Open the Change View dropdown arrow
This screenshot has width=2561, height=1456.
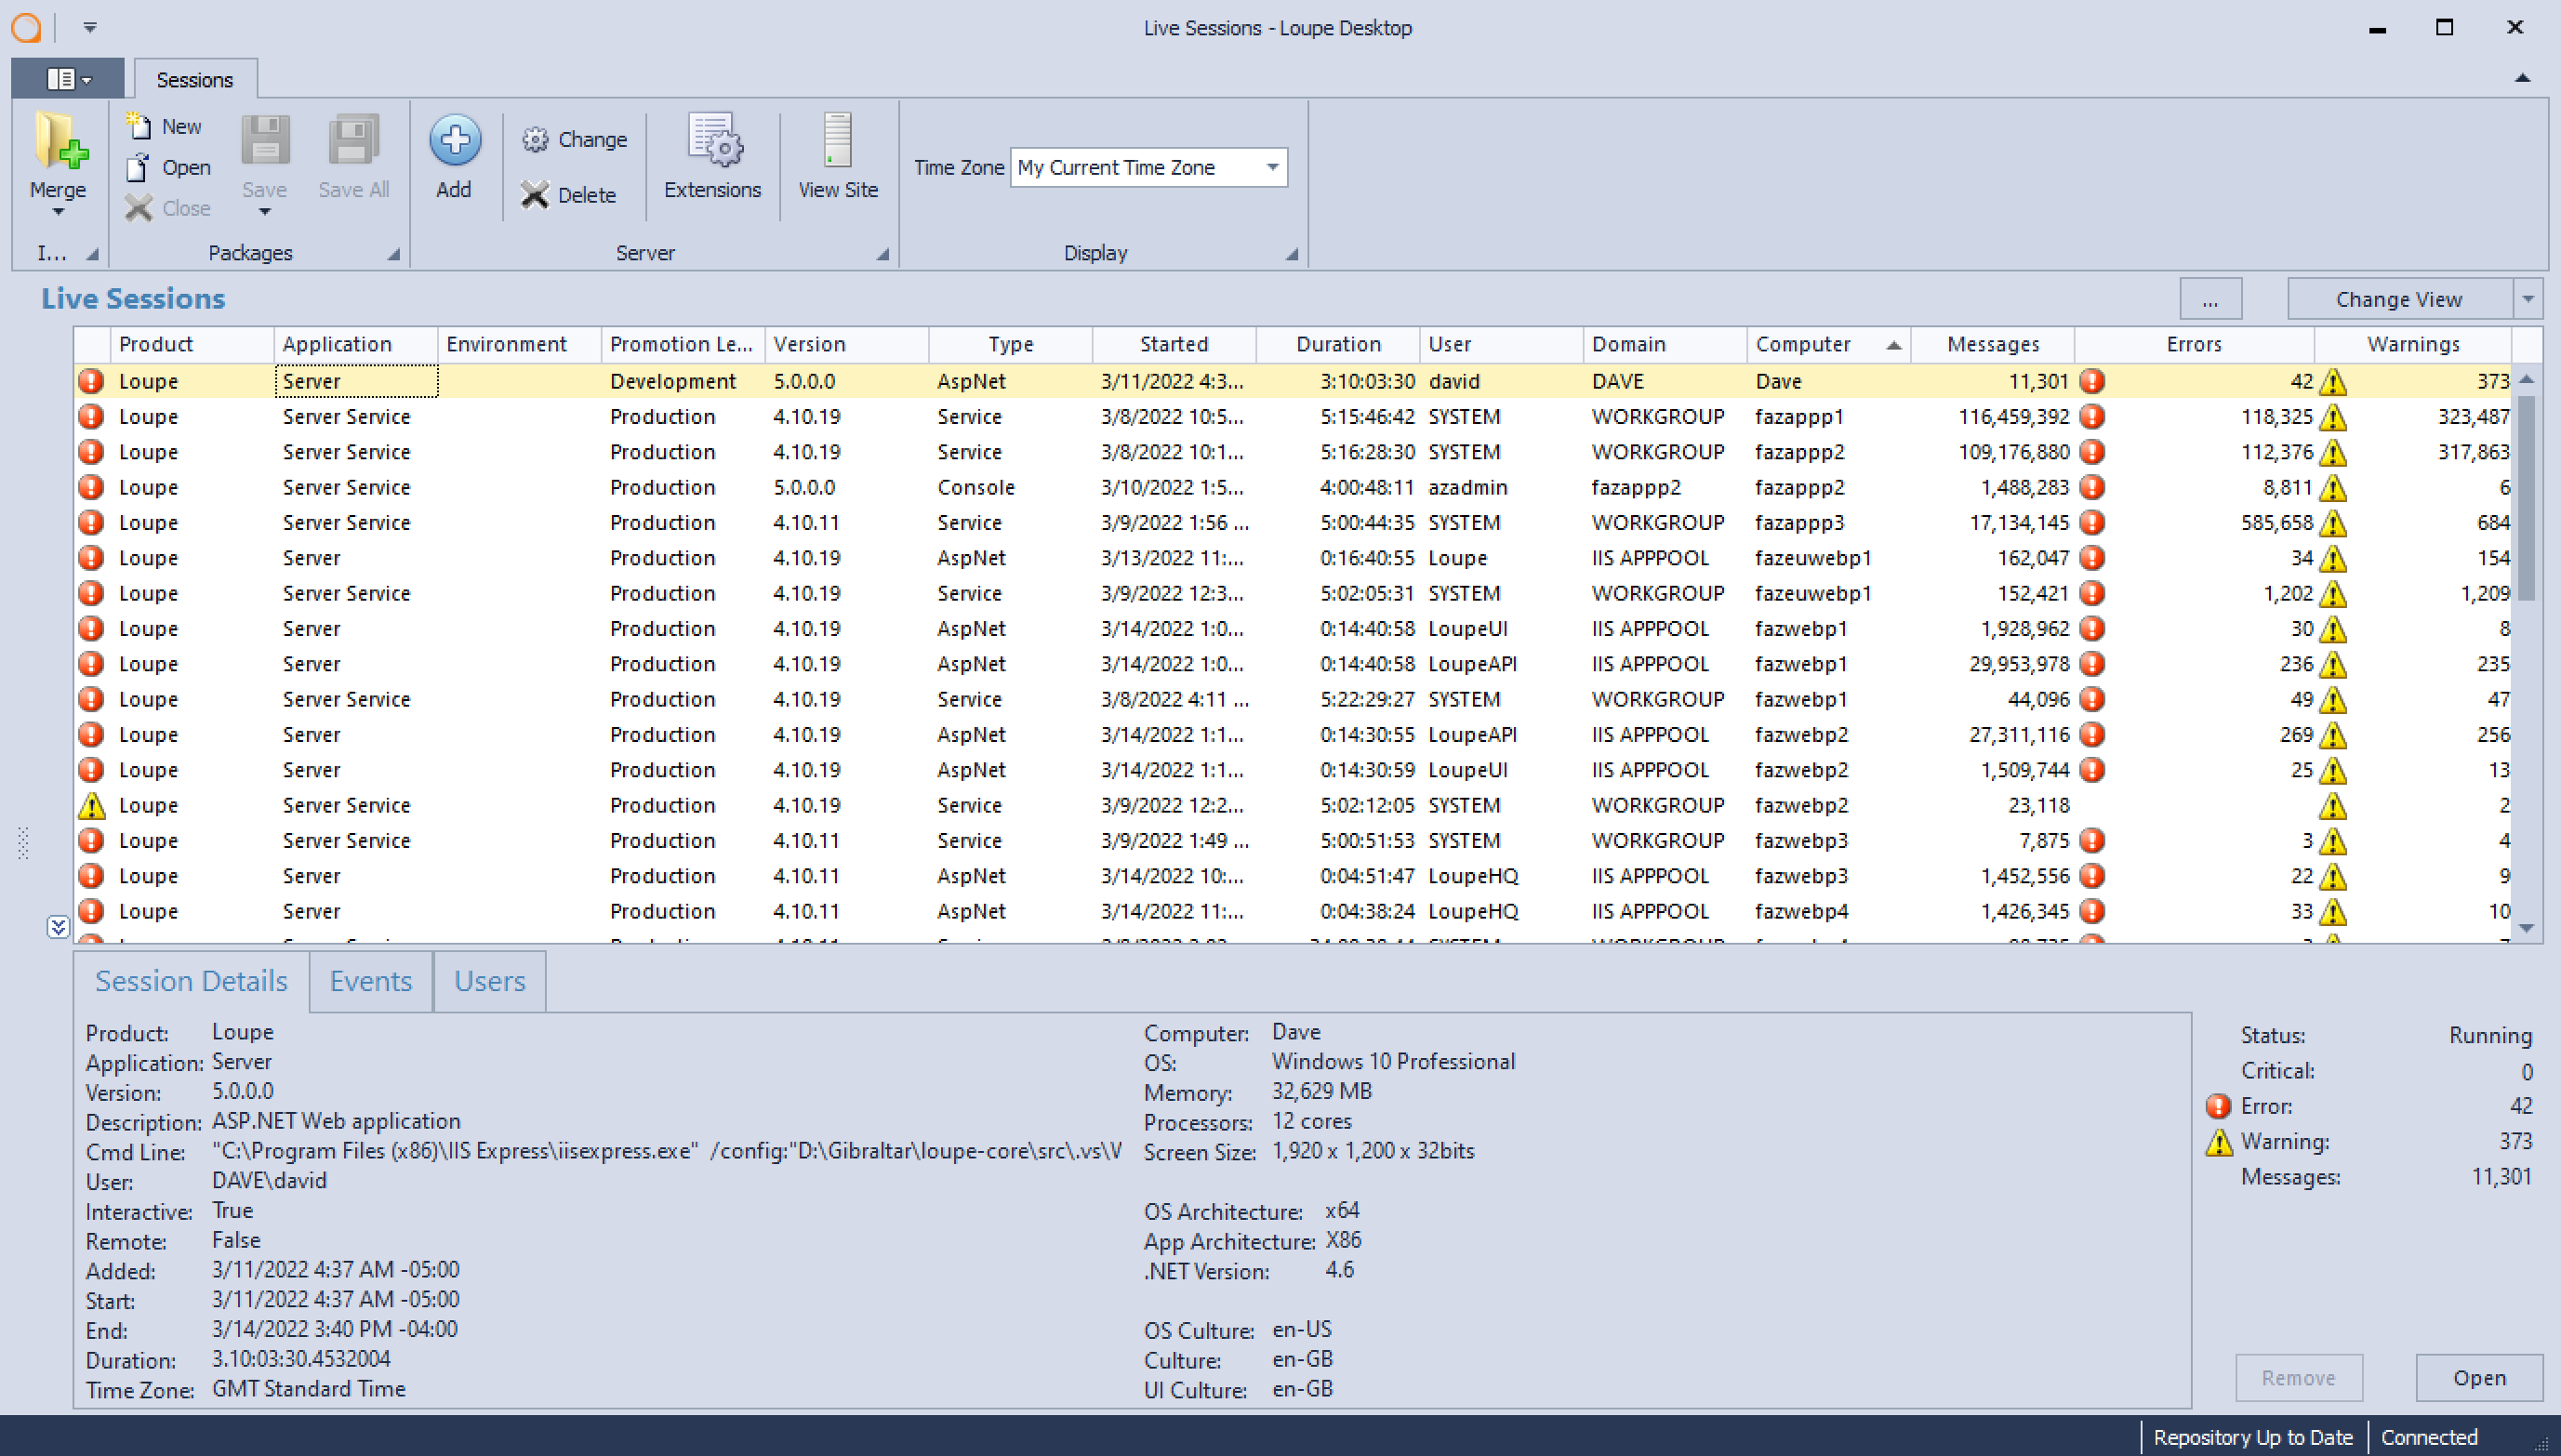click(x=2528, y=299)
